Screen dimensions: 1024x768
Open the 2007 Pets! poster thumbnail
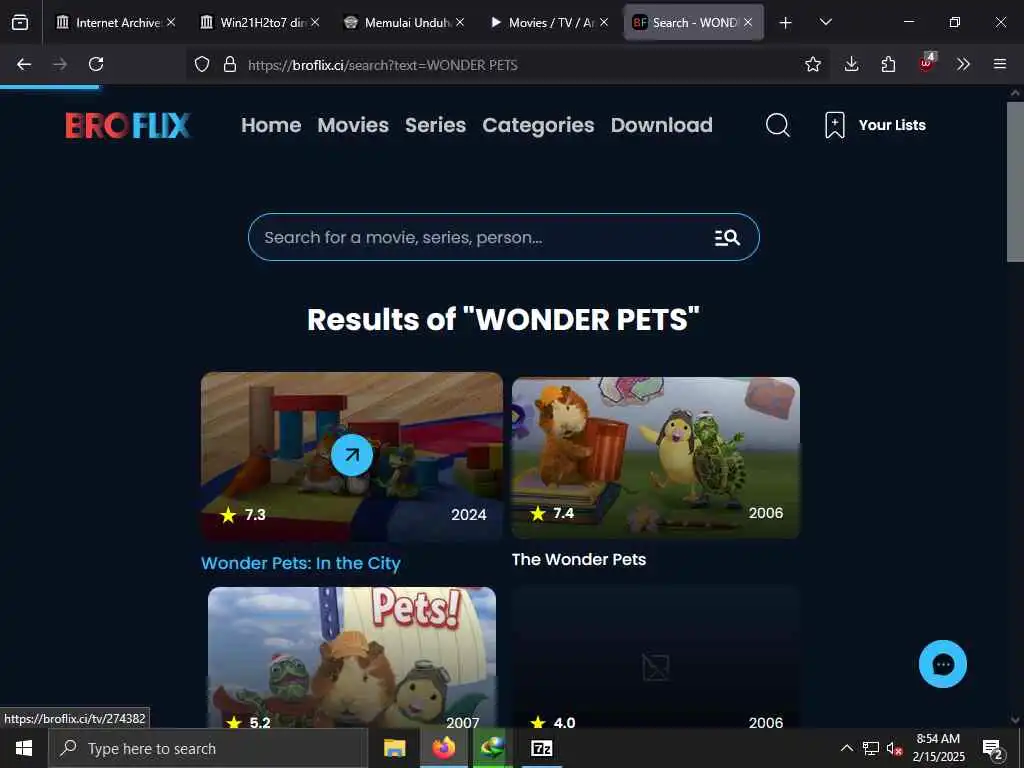point(352,657)
